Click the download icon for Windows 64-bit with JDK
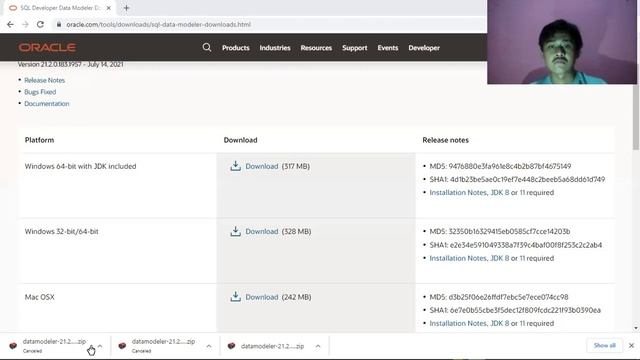This screenshot has height=360, width=640. [236, 166]
